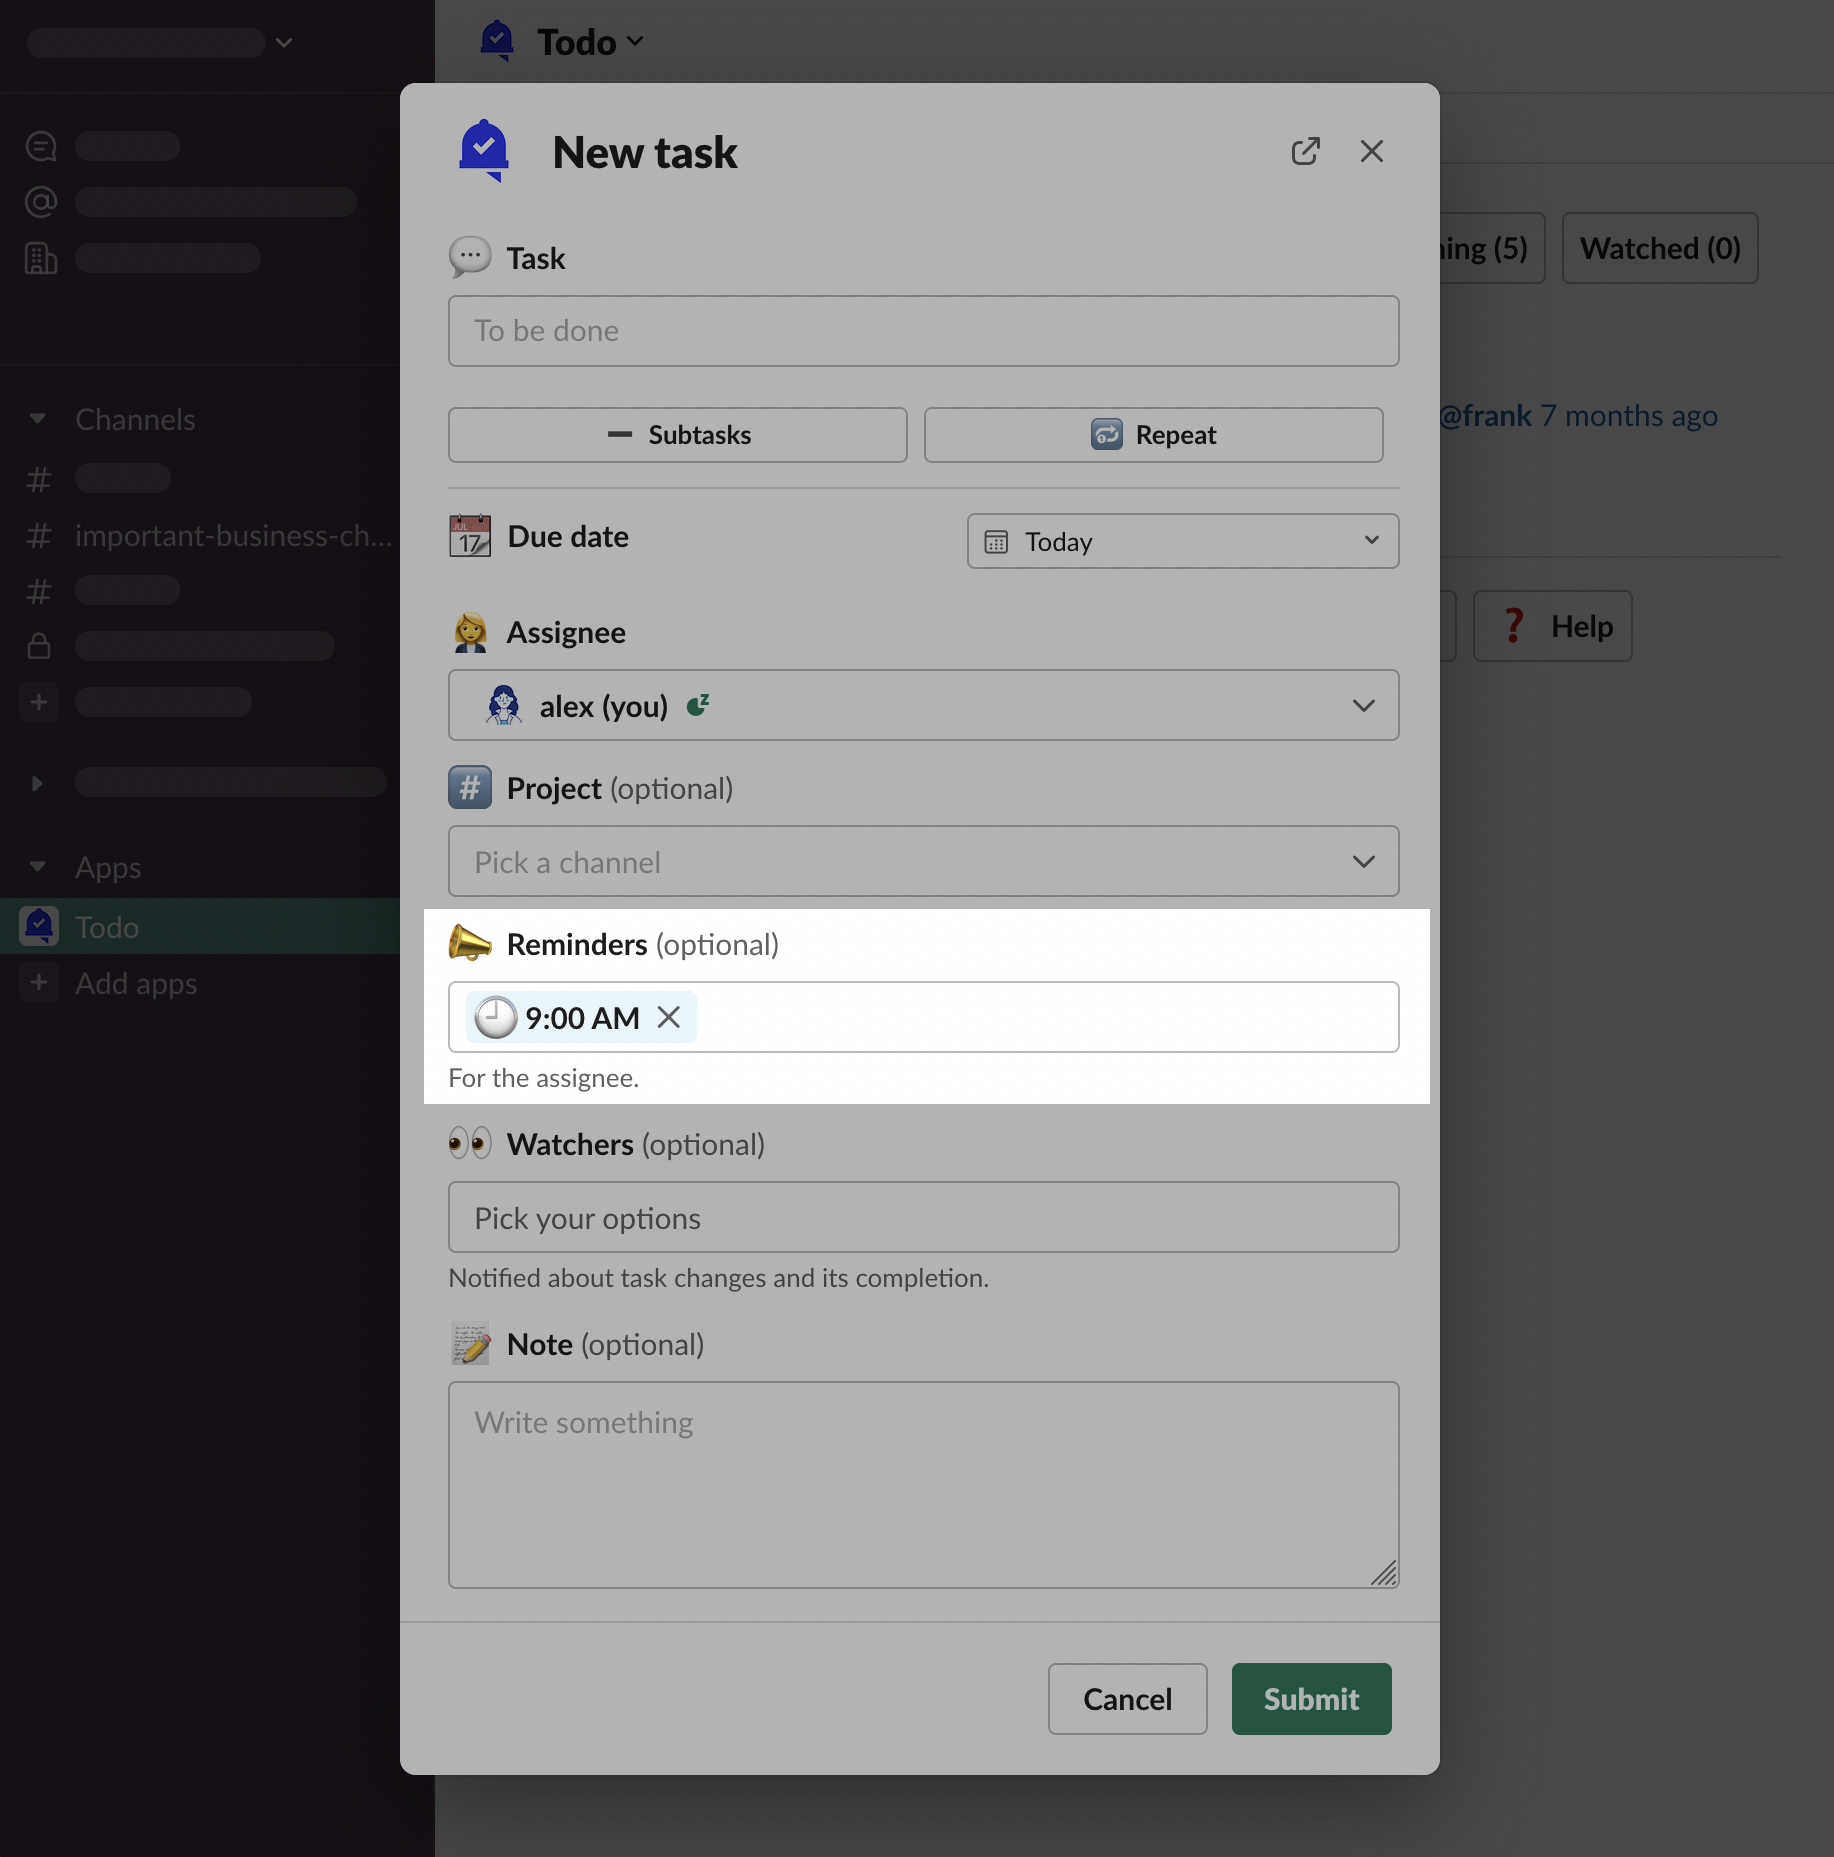Click the mentions @ icon in sidebar

(41, 202)
